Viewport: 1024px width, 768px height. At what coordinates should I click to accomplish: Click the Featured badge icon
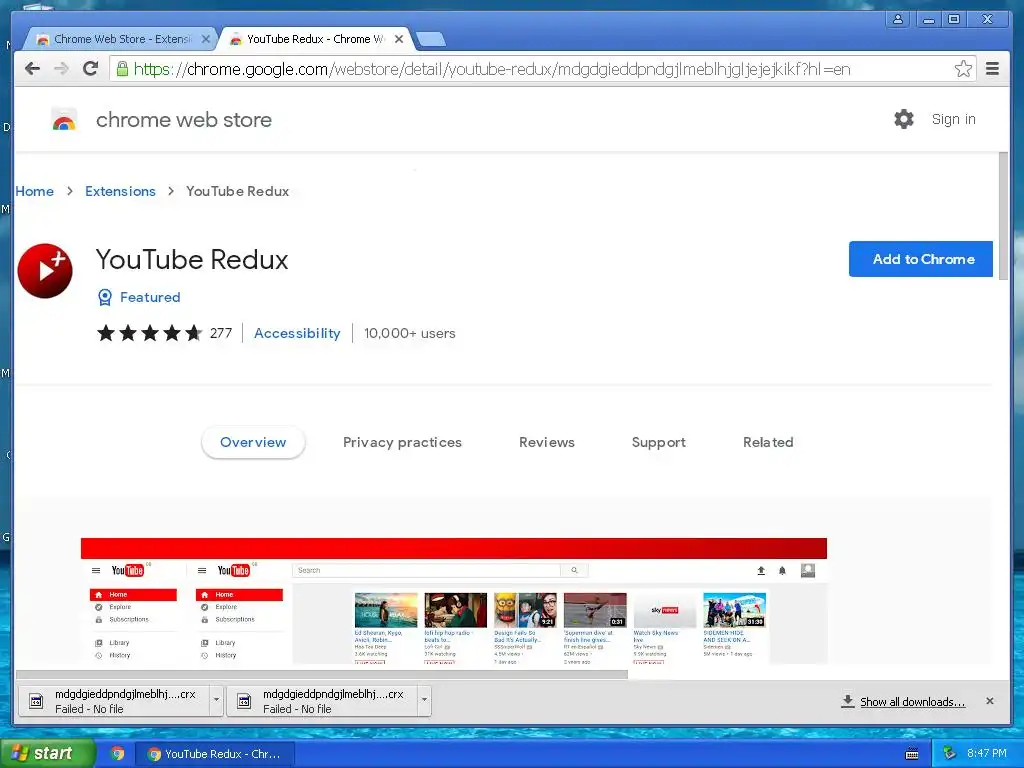tap(104, 298)
